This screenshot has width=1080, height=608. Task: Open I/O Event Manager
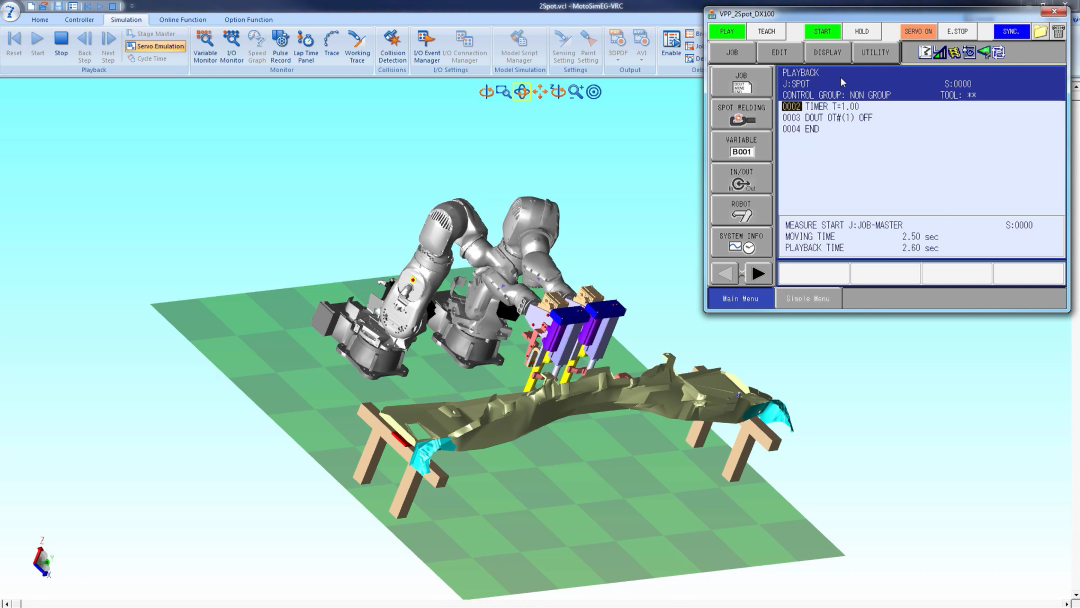pyautogui.click(x=426, y=46)
